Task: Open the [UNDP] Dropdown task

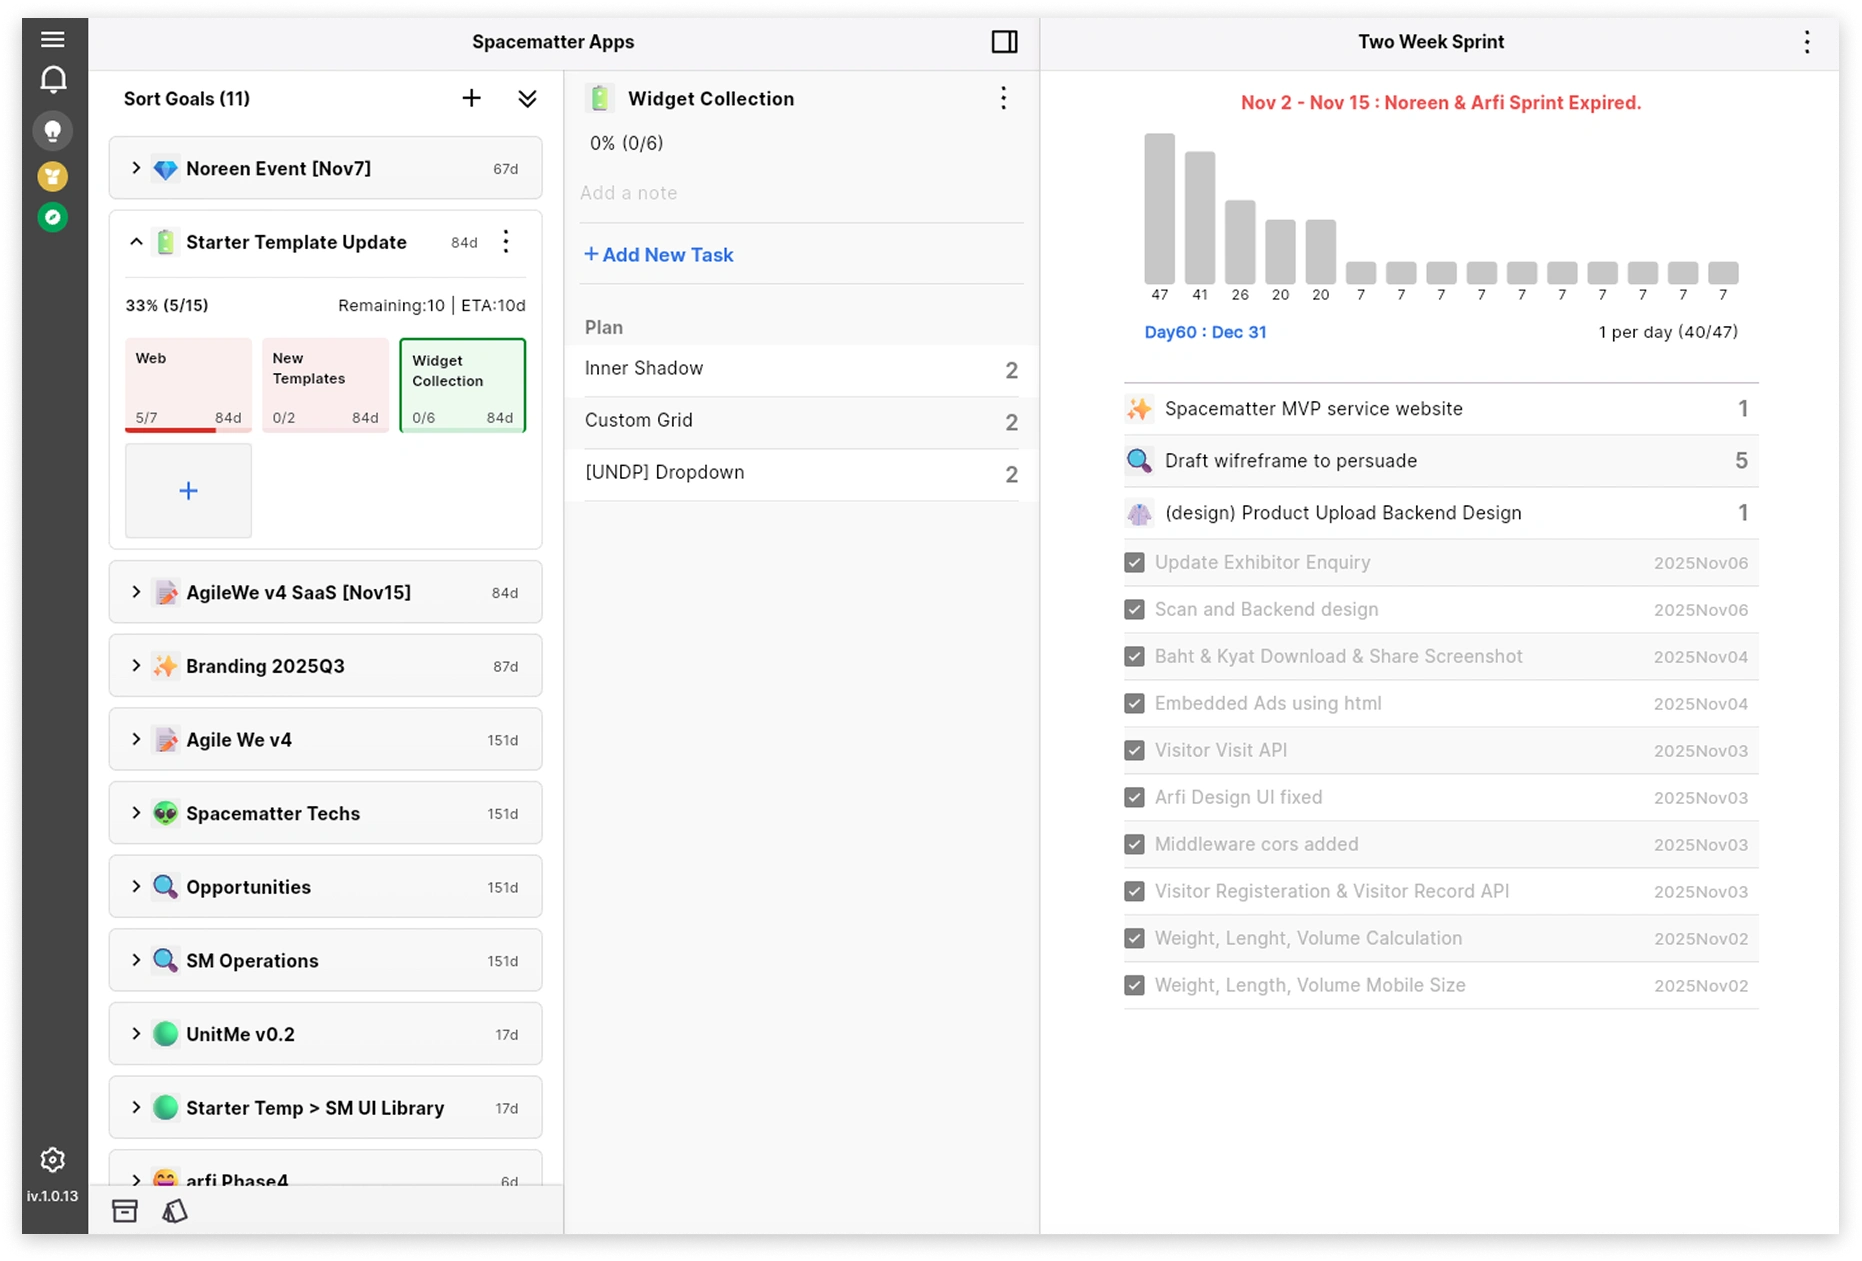Action: pyautogui.click(x=801, y=473)
